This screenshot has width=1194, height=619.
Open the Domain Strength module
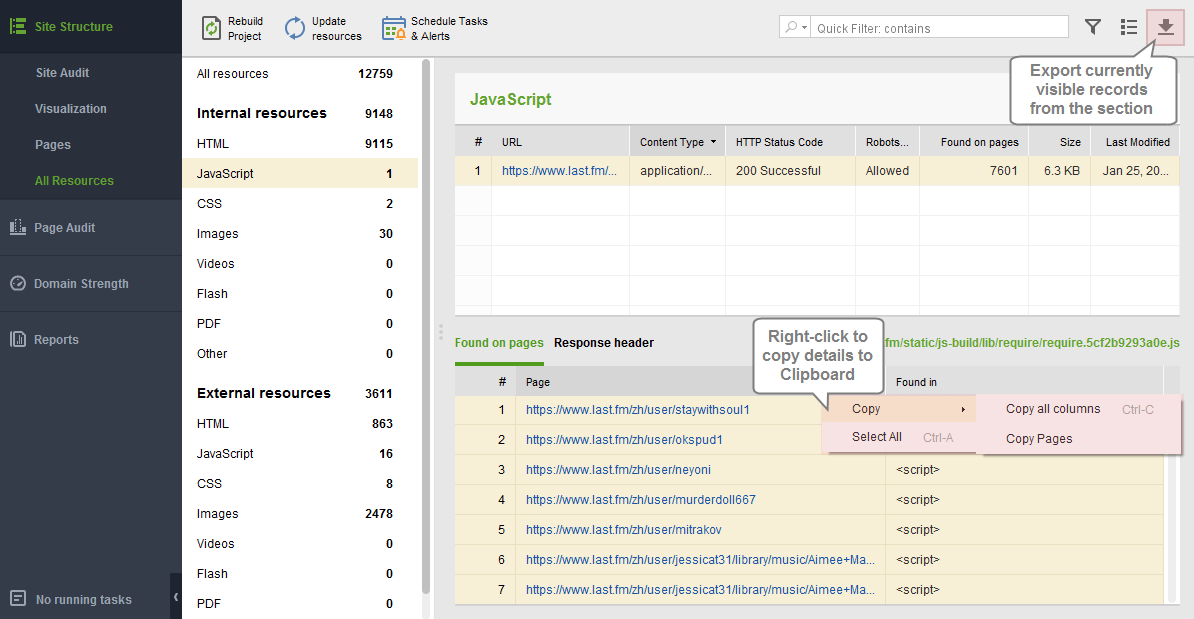(x=91, y=283)
